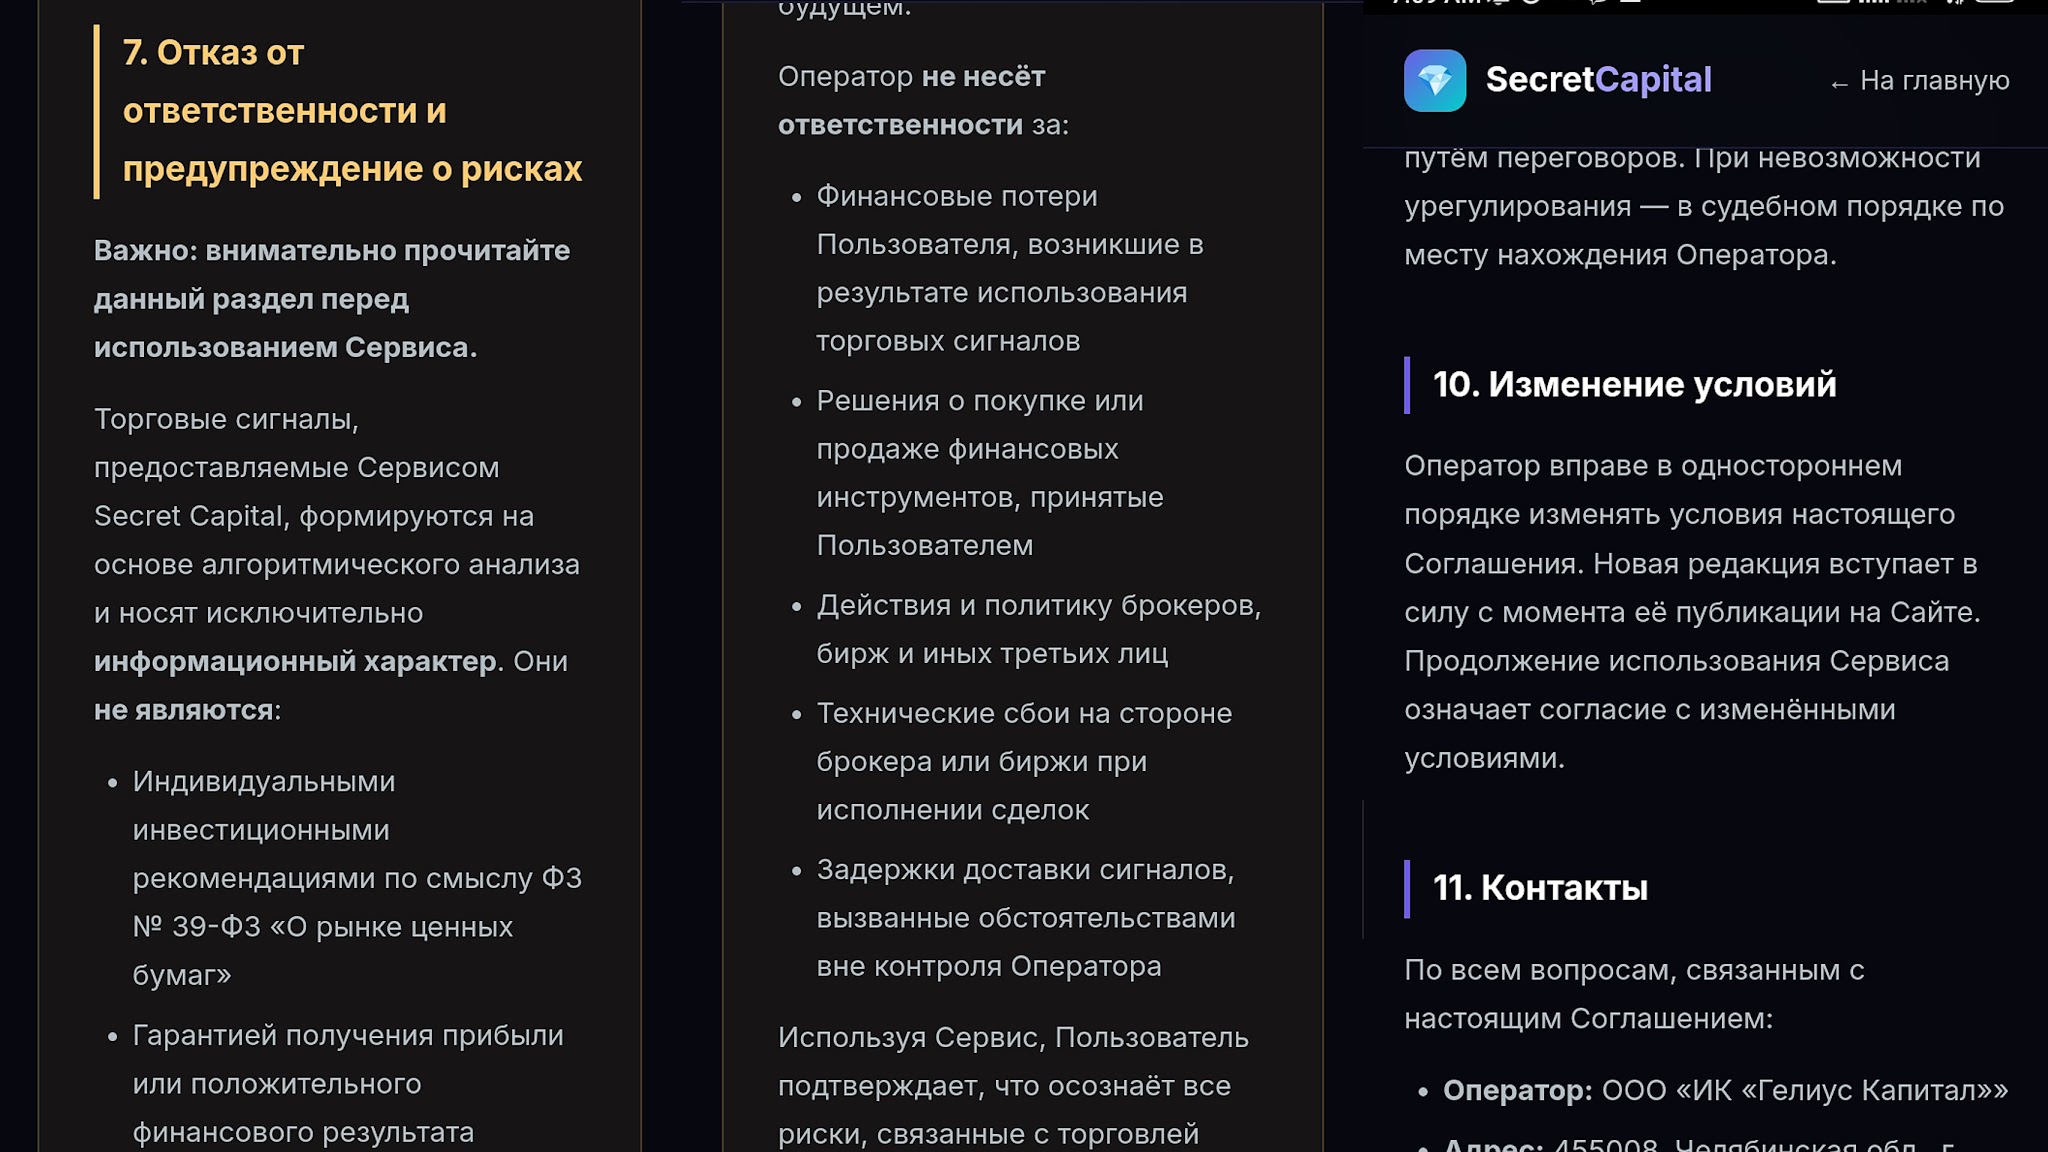
Task: Click the Действия и политику брокеров bullet
Action: (x=1038, y=629)
